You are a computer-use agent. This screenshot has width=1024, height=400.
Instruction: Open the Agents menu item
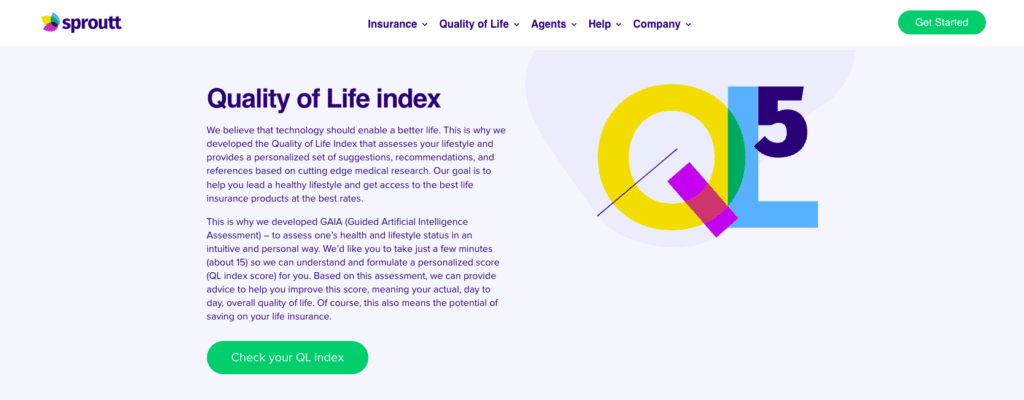[548, 24]
